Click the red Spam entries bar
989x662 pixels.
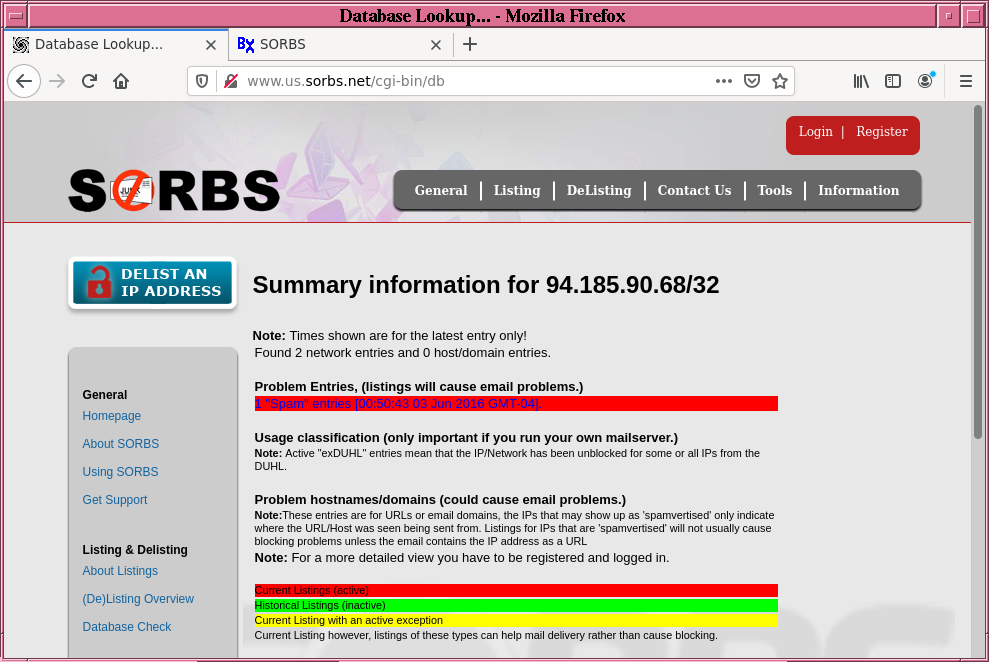(x=516, y=404)
